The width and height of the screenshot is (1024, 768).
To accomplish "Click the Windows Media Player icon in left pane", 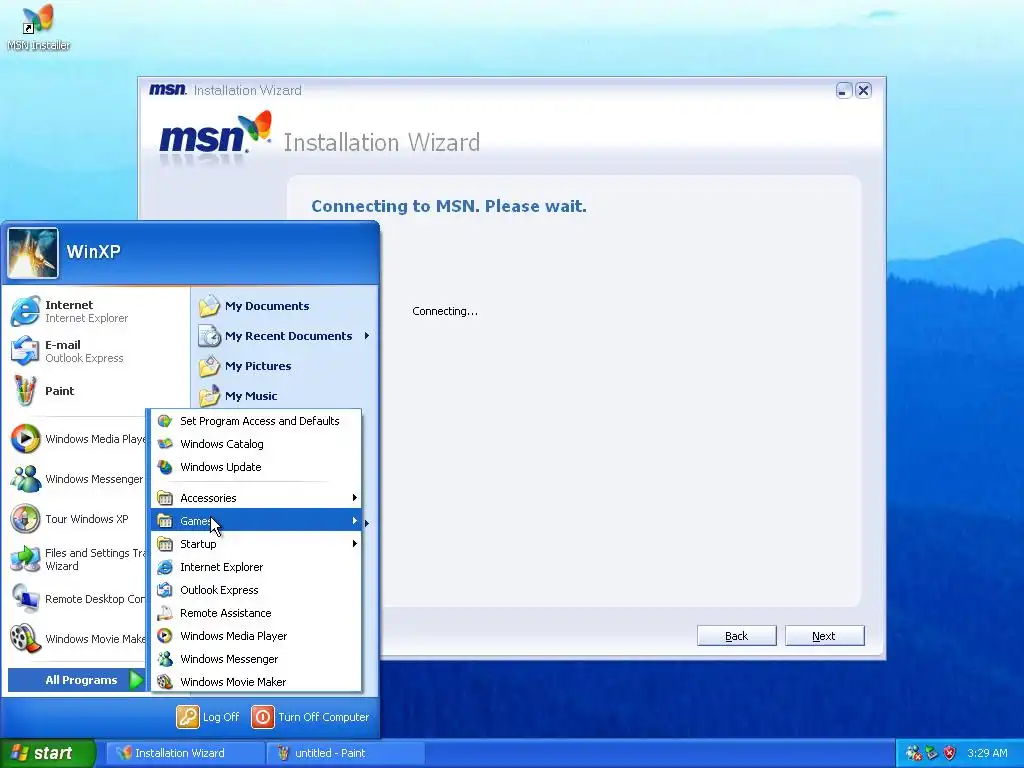I will pos(25,439).
